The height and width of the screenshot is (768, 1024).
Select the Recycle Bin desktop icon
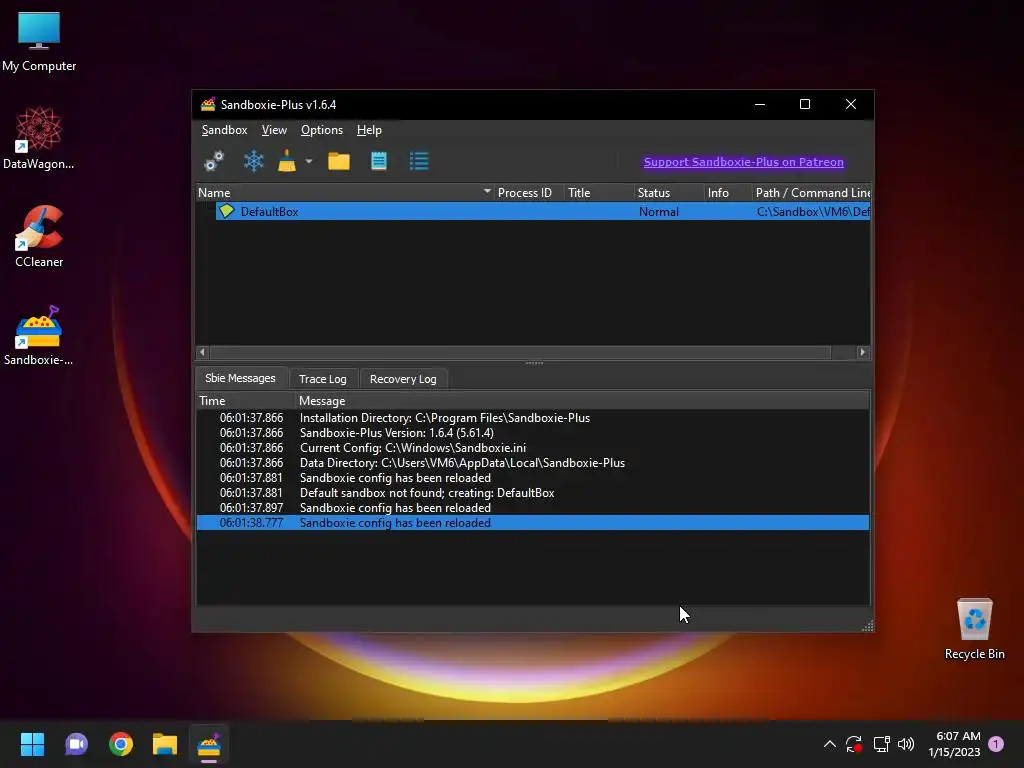click(x=974, y=628)
